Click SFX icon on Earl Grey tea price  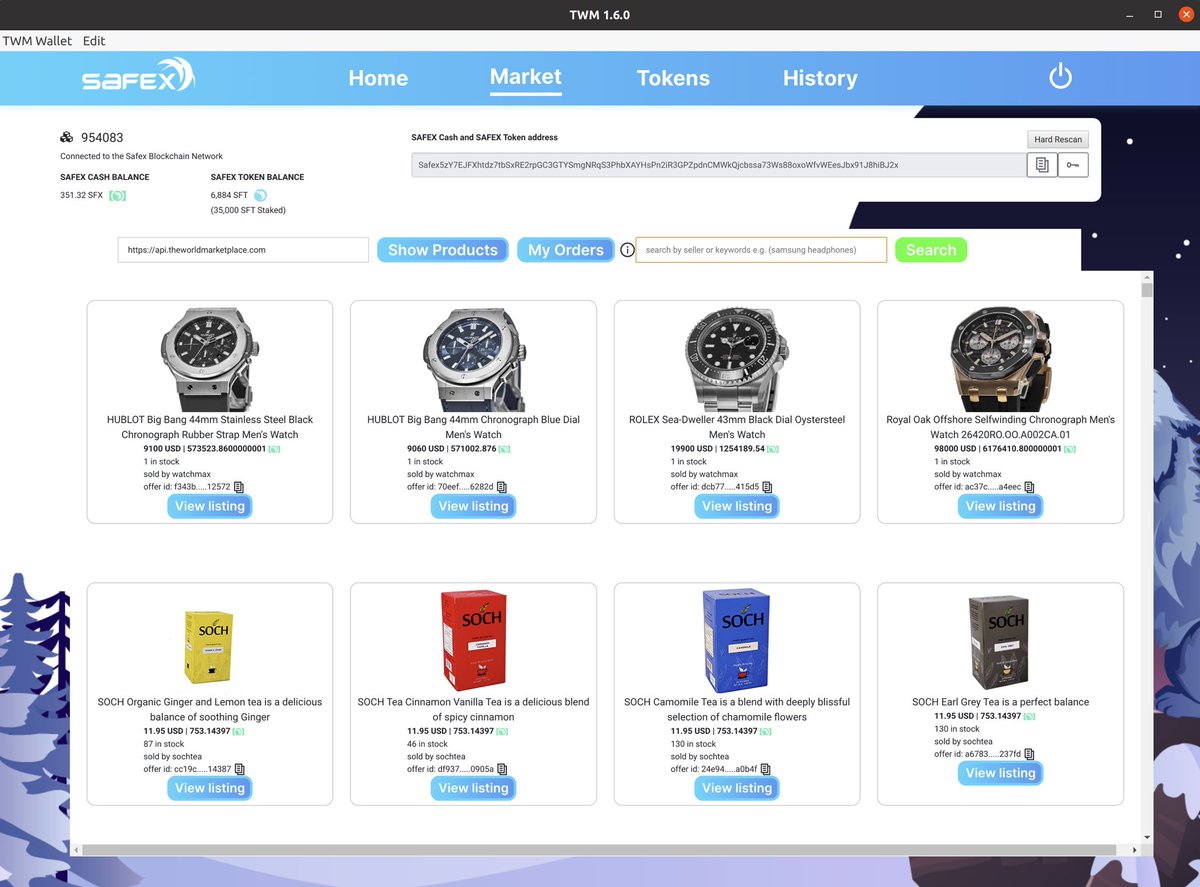1029,717
